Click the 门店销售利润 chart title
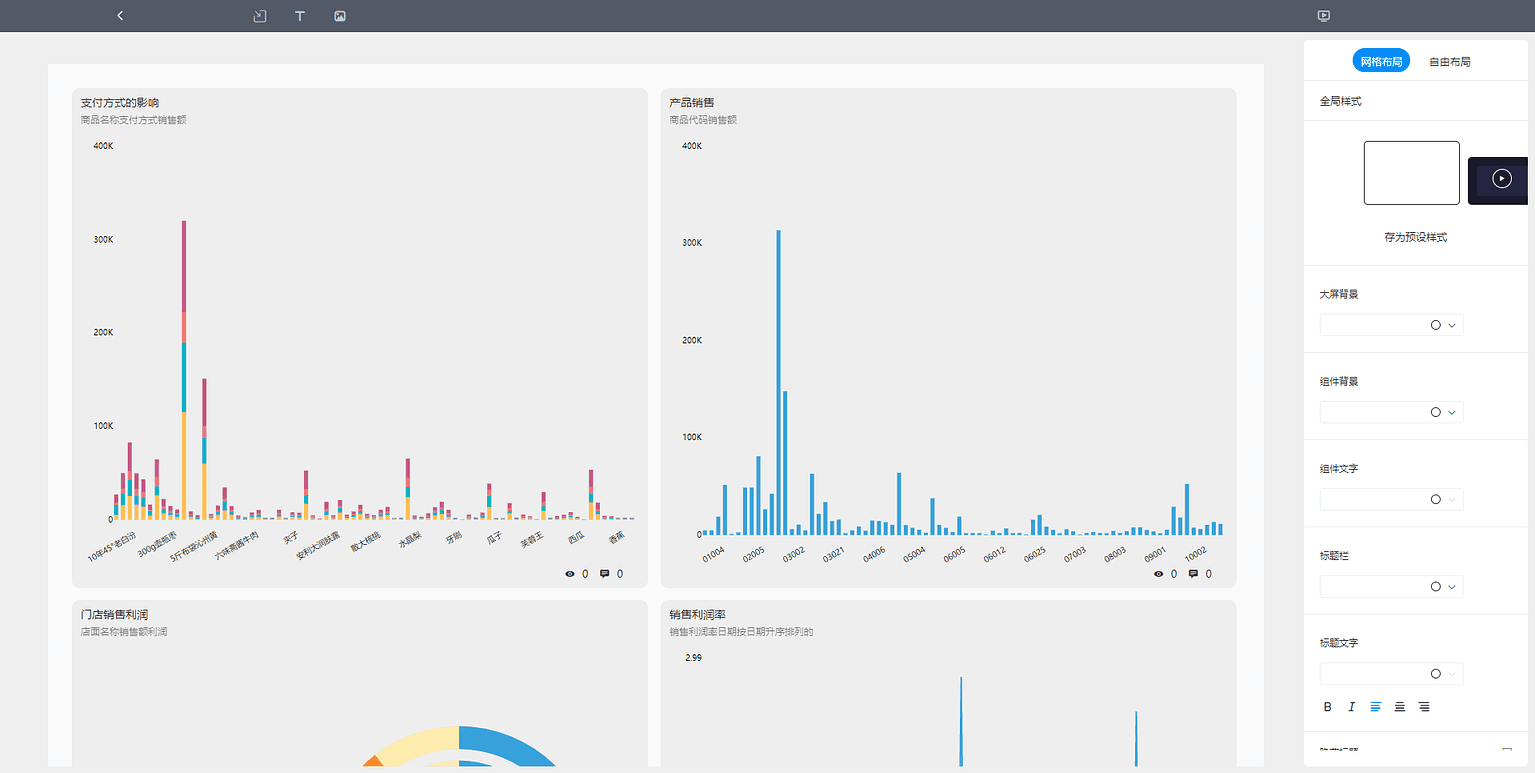 pos(114,614)
